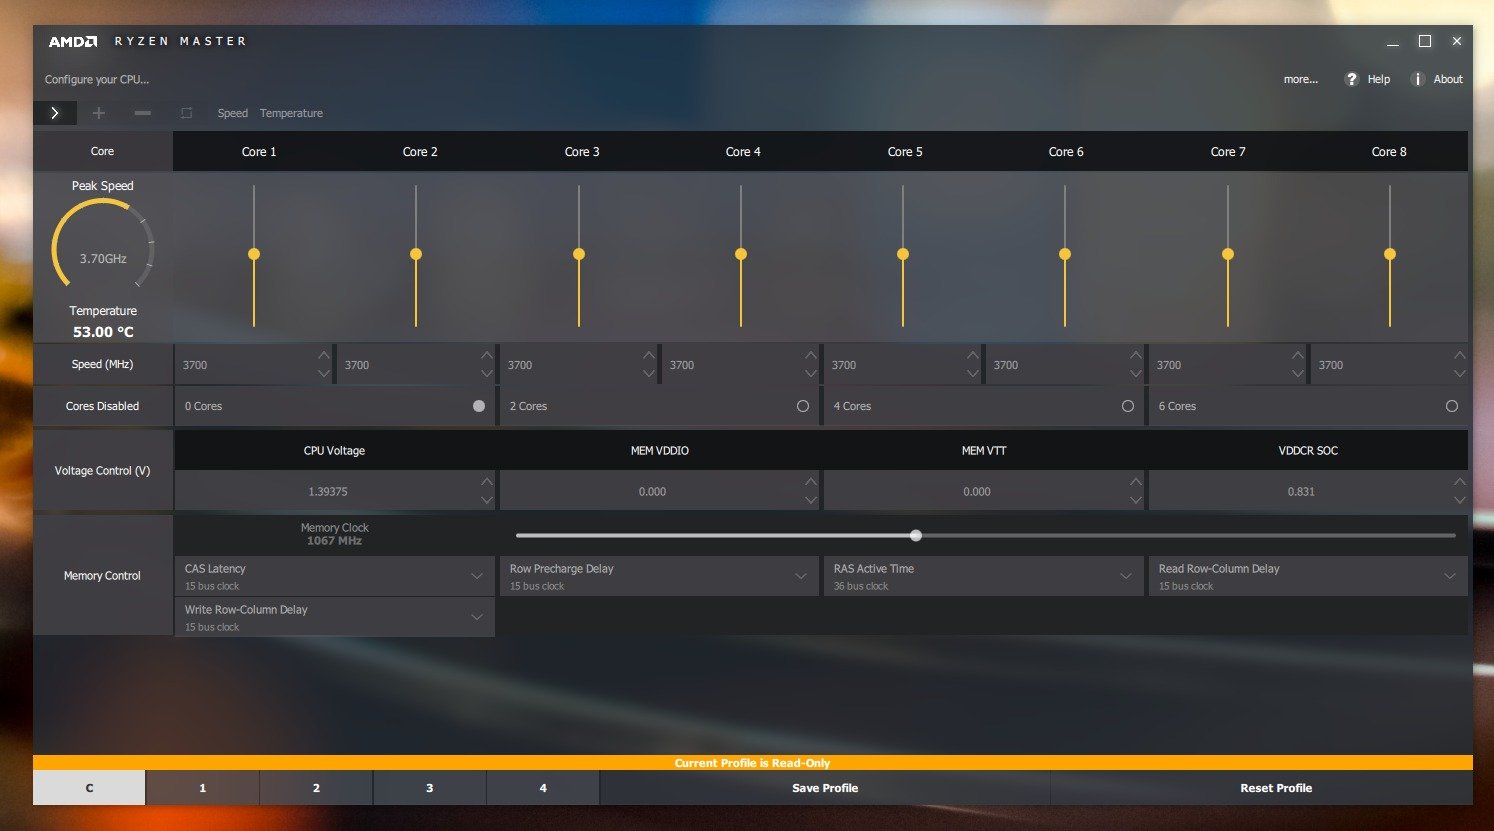Click the Reset Profile button
This screenshot has width=1494, height=831.
pyautogui.click(x=1276, y=788)
